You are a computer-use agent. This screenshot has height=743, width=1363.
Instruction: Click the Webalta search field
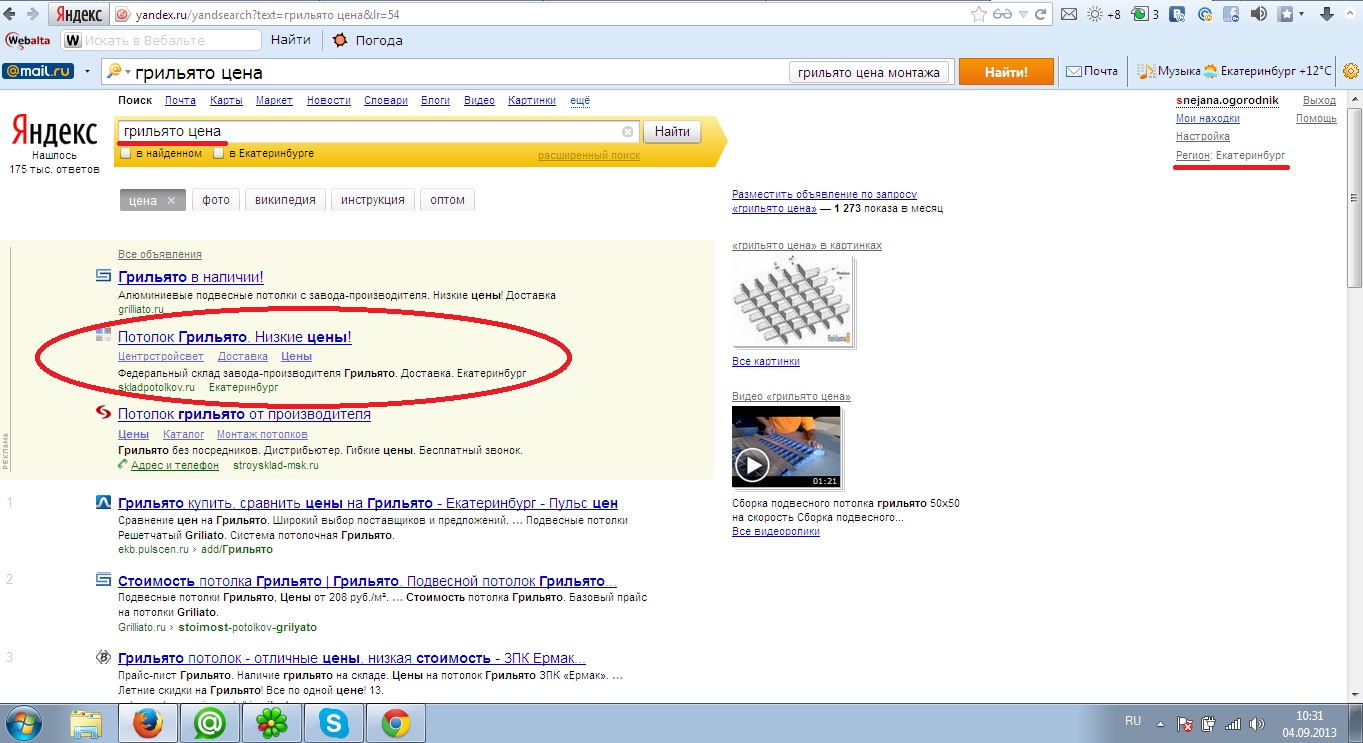pyautogui.click(x=162, y=40)
